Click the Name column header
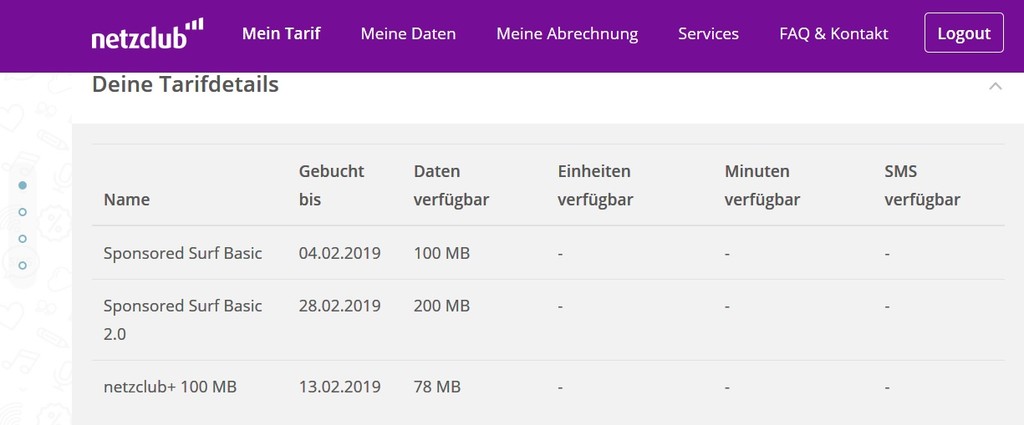 tap(127, 199)
